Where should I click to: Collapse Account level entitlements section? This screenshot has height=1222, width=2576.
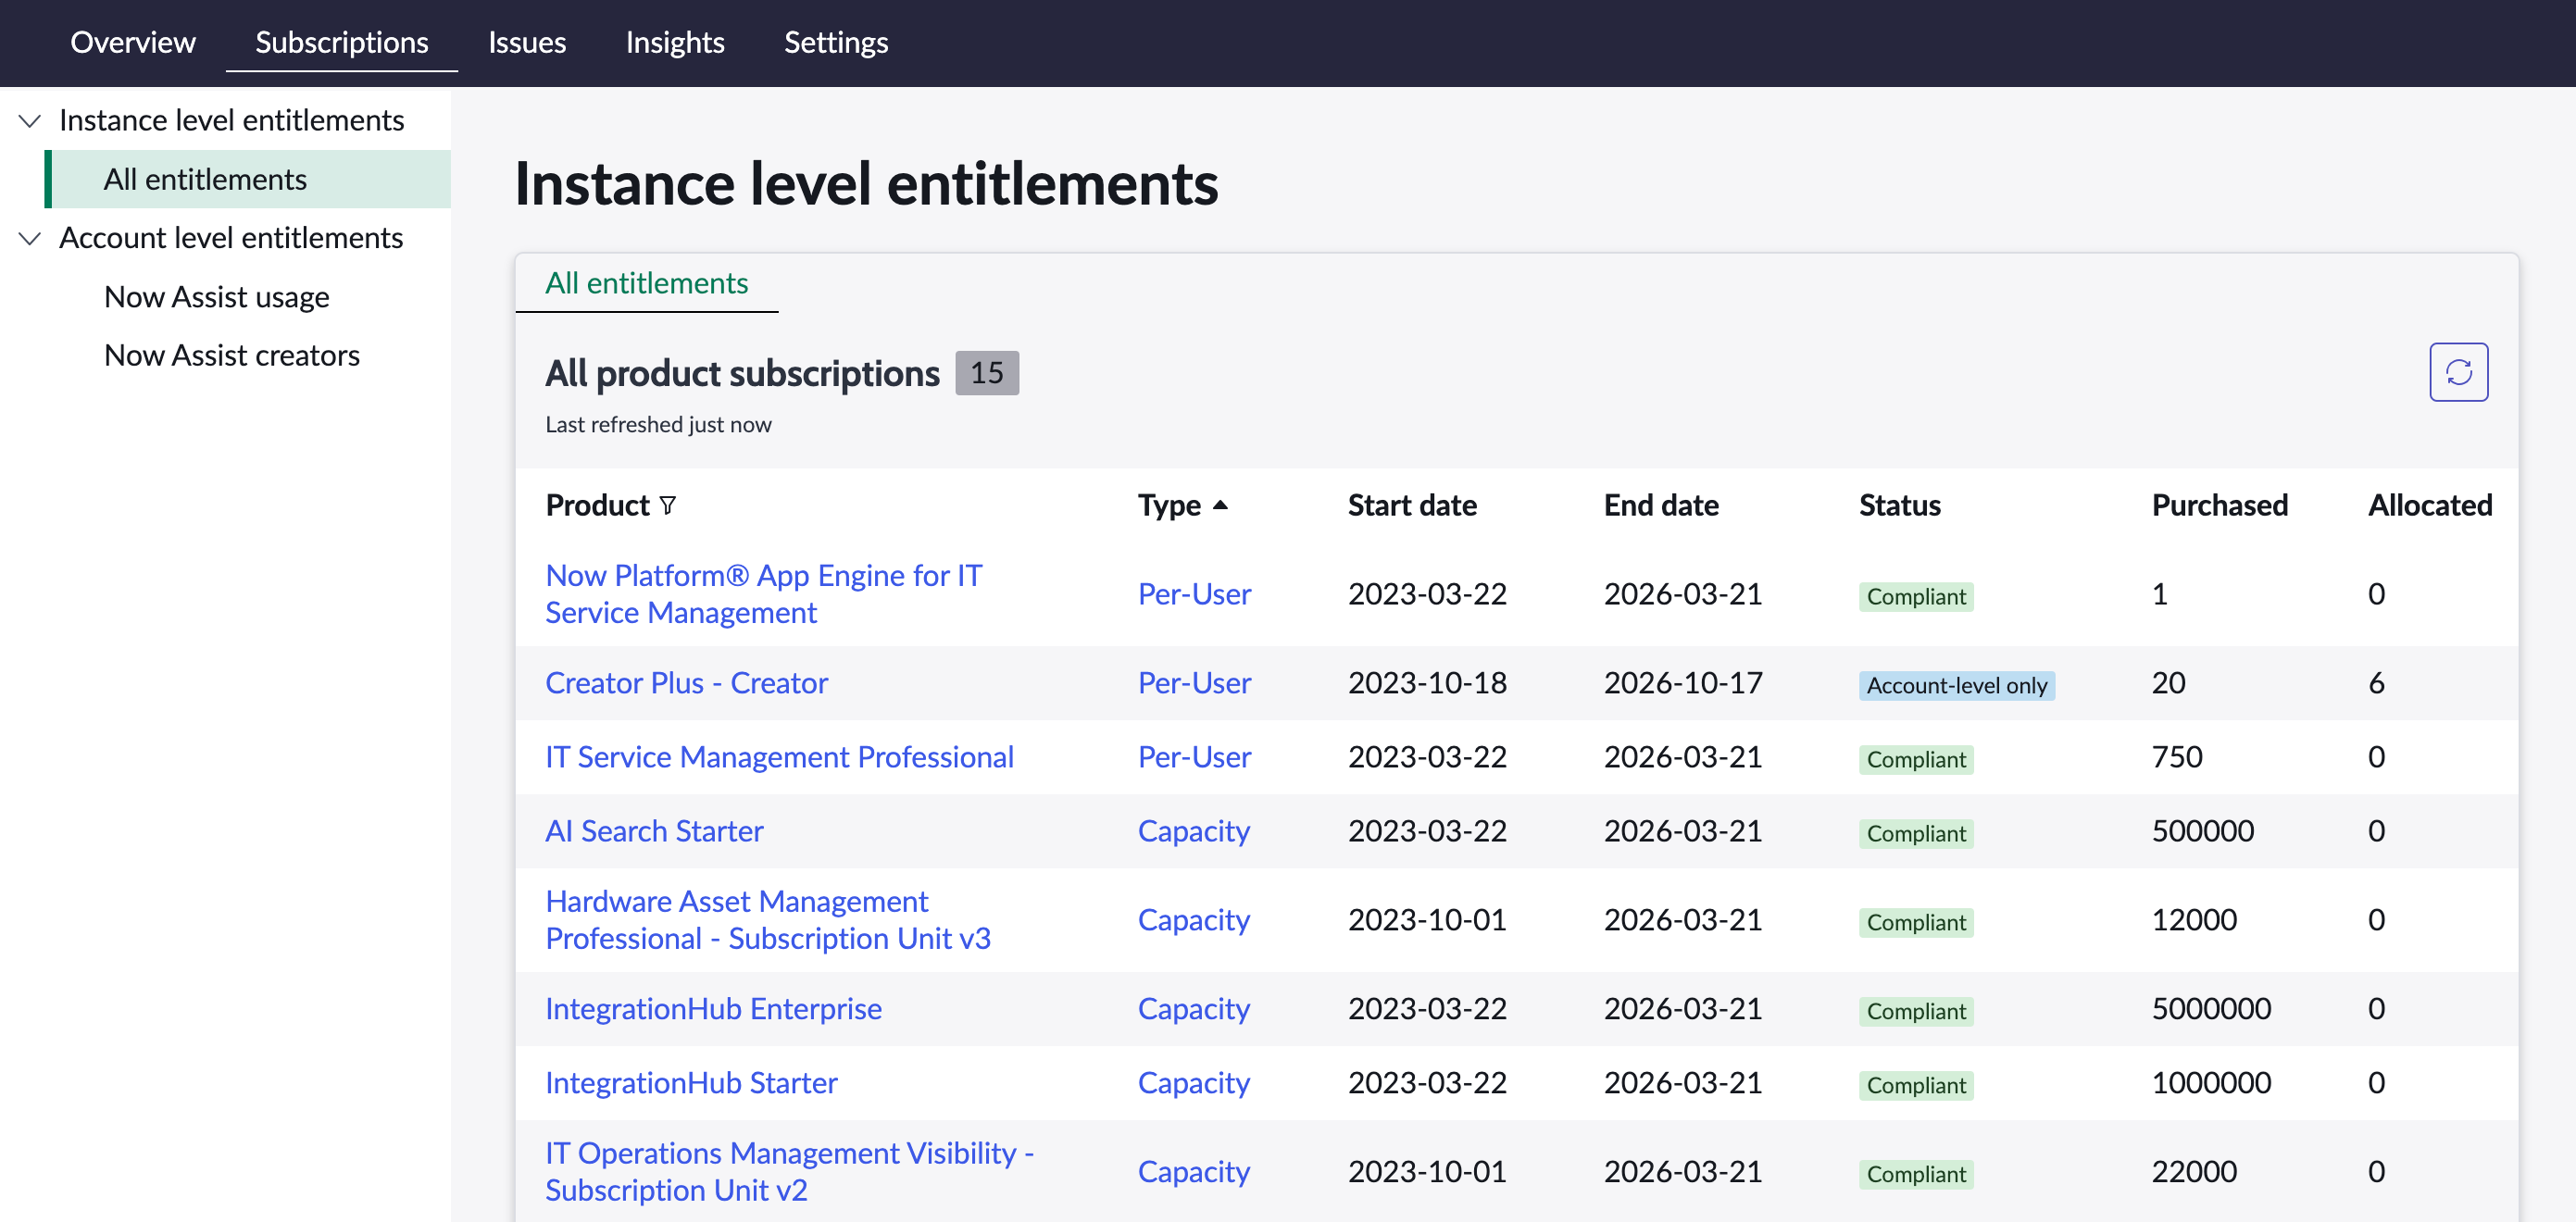[30, 238]
